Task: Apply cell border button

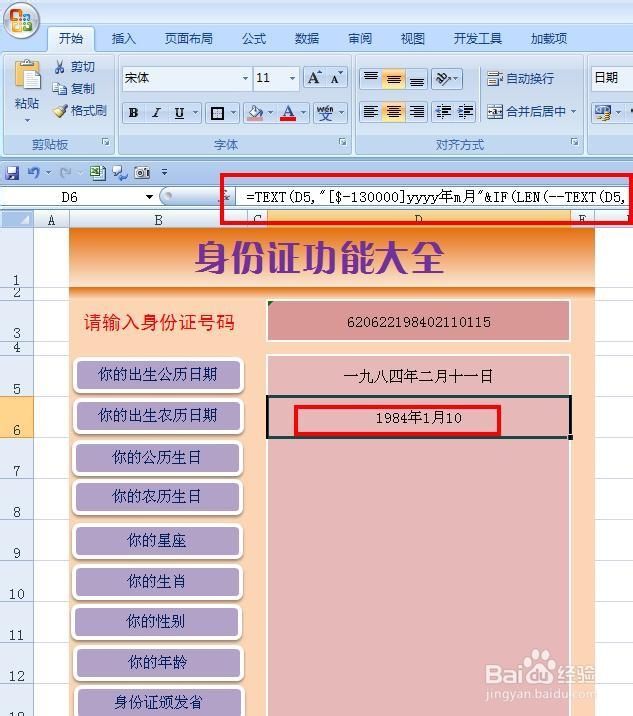Action: point(217,113)
